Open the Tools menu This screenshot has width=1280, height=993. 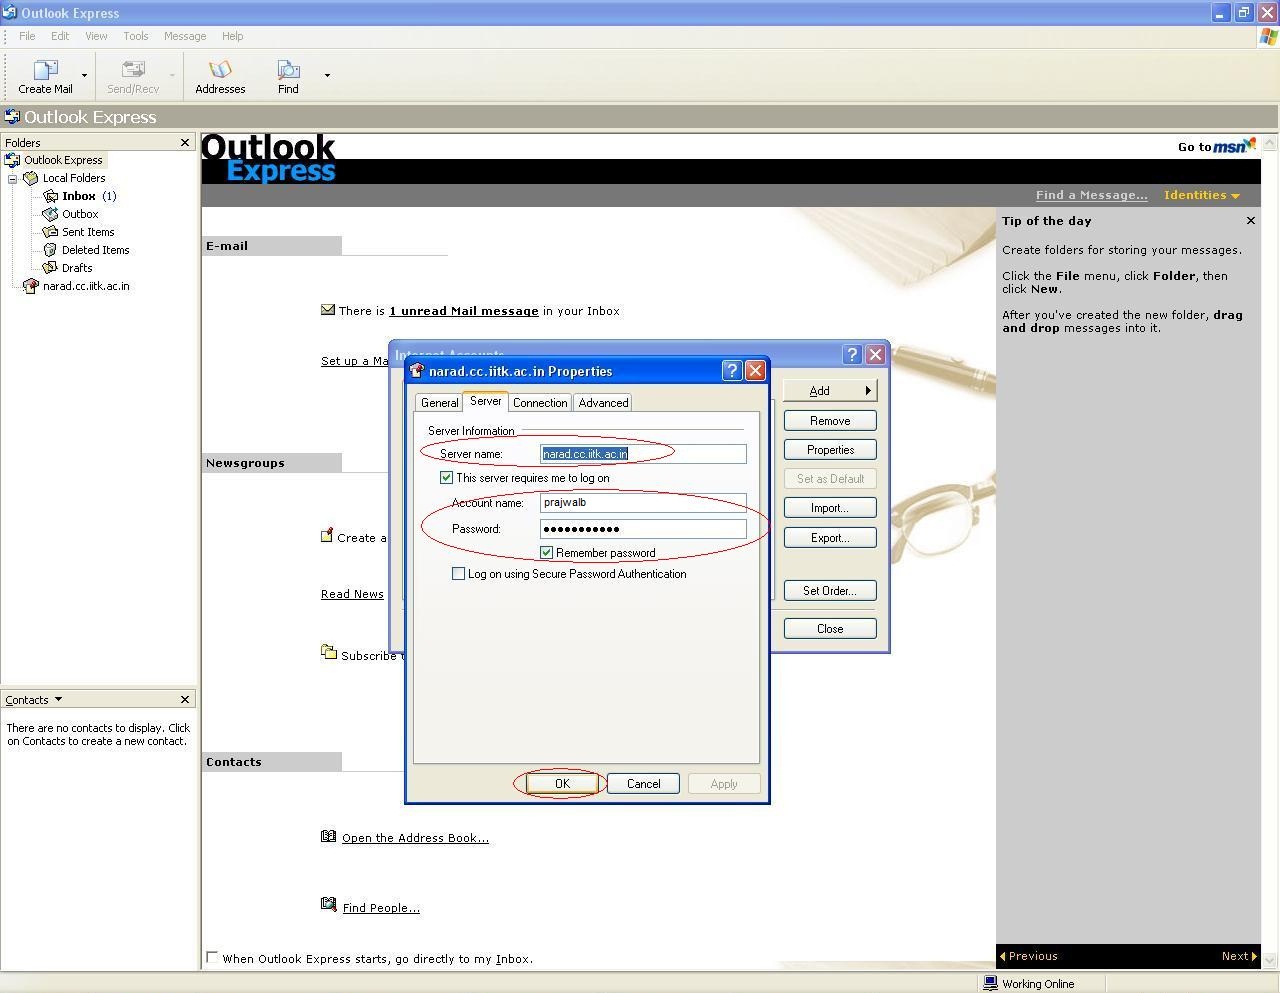(136, 36)
